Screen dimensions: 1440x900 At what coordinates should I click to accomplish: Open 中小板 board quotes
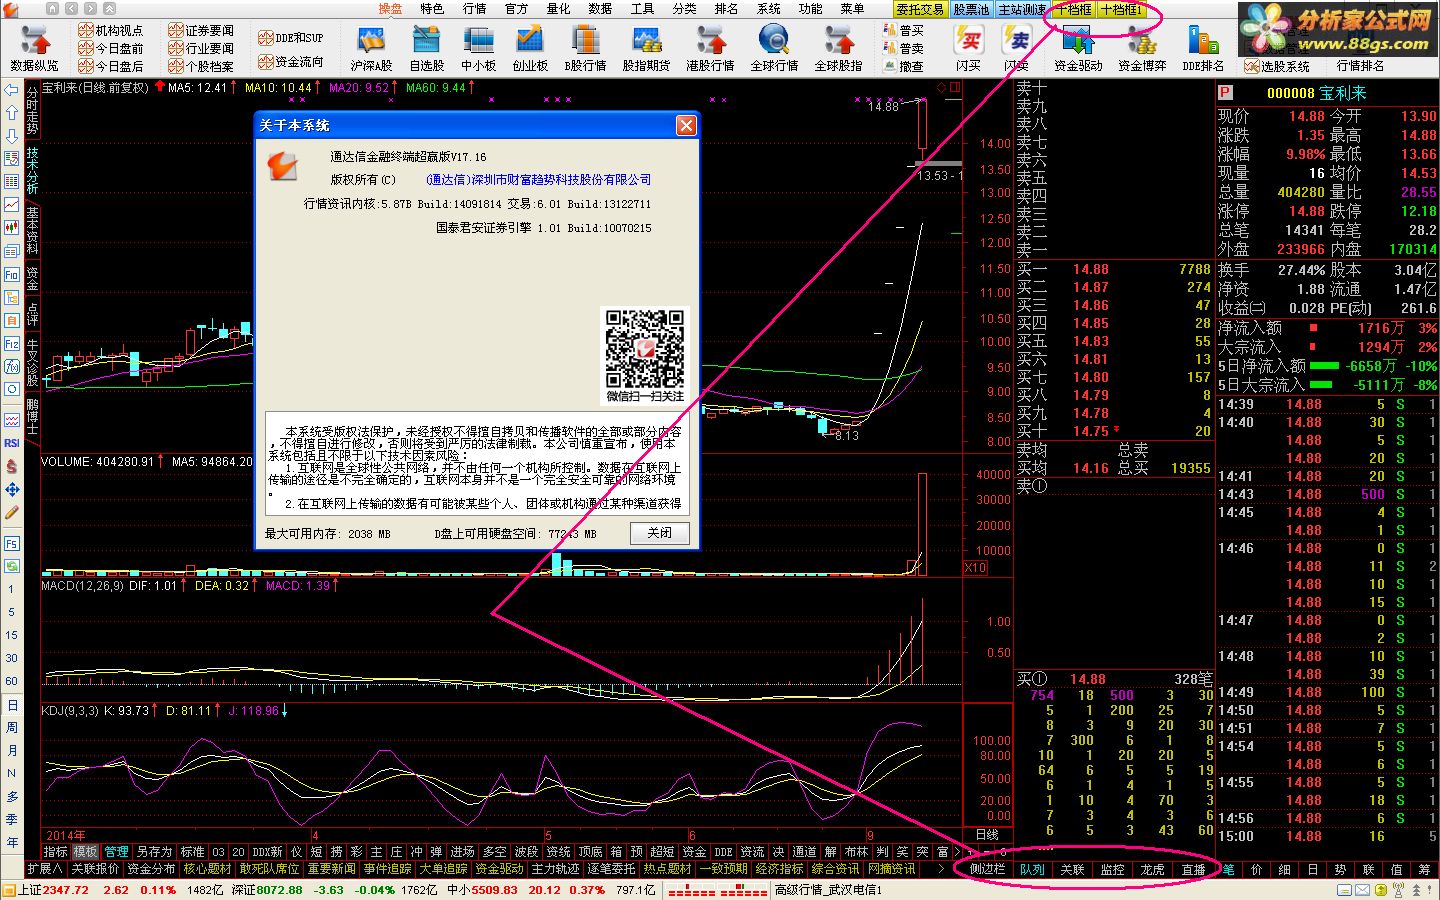point(478,48)
